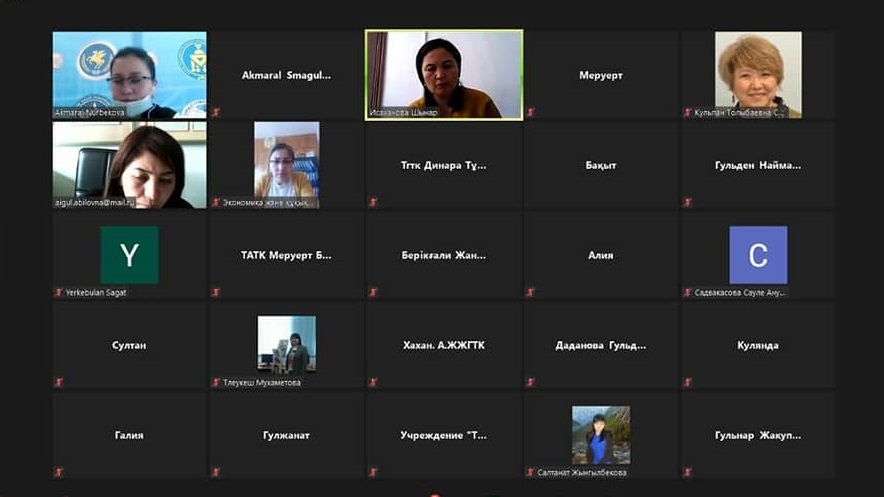Select the aigul.abilovna@mail.ru video feed
Screen dimensions: 884x497
129,165
